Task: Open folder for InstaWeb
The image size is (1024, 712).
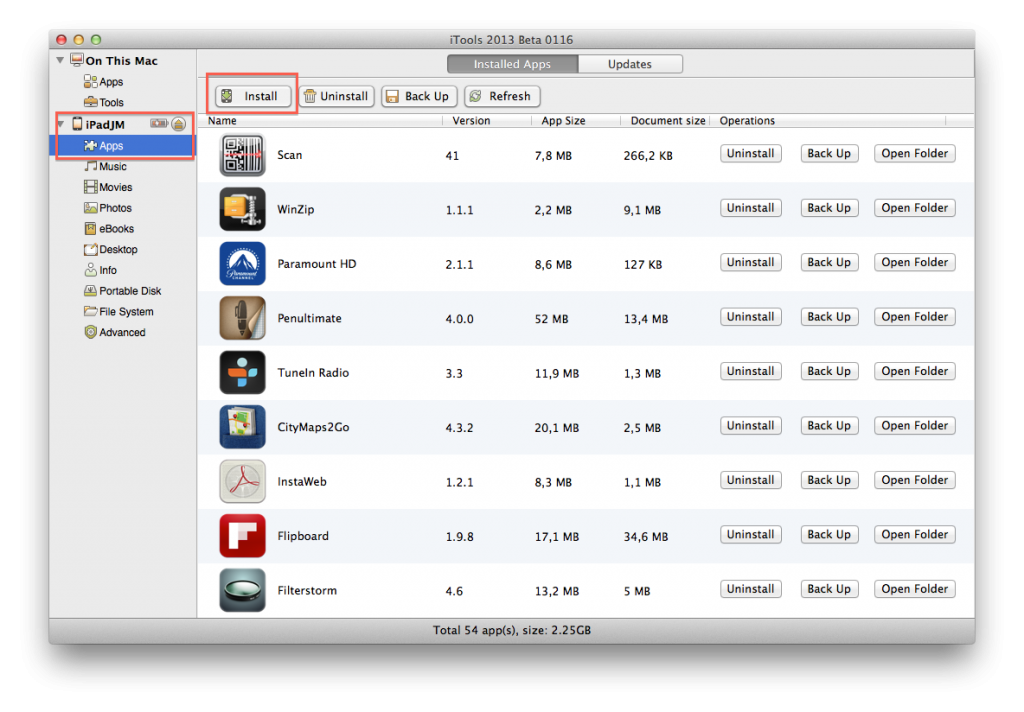Action: [915, 480]
